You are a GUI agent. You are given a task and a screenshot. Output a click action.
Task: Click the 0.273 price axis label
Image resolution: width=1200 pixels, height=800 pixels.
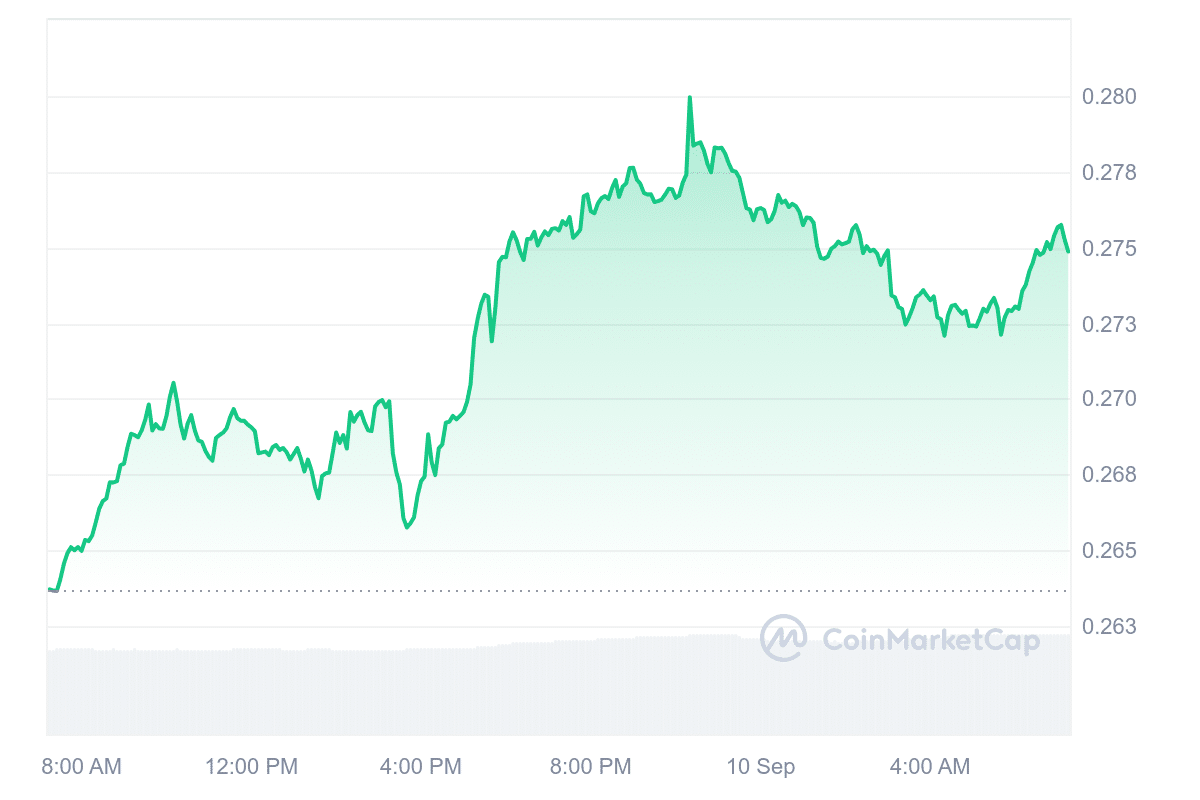pyautogui.click(x=1109, y=324)
